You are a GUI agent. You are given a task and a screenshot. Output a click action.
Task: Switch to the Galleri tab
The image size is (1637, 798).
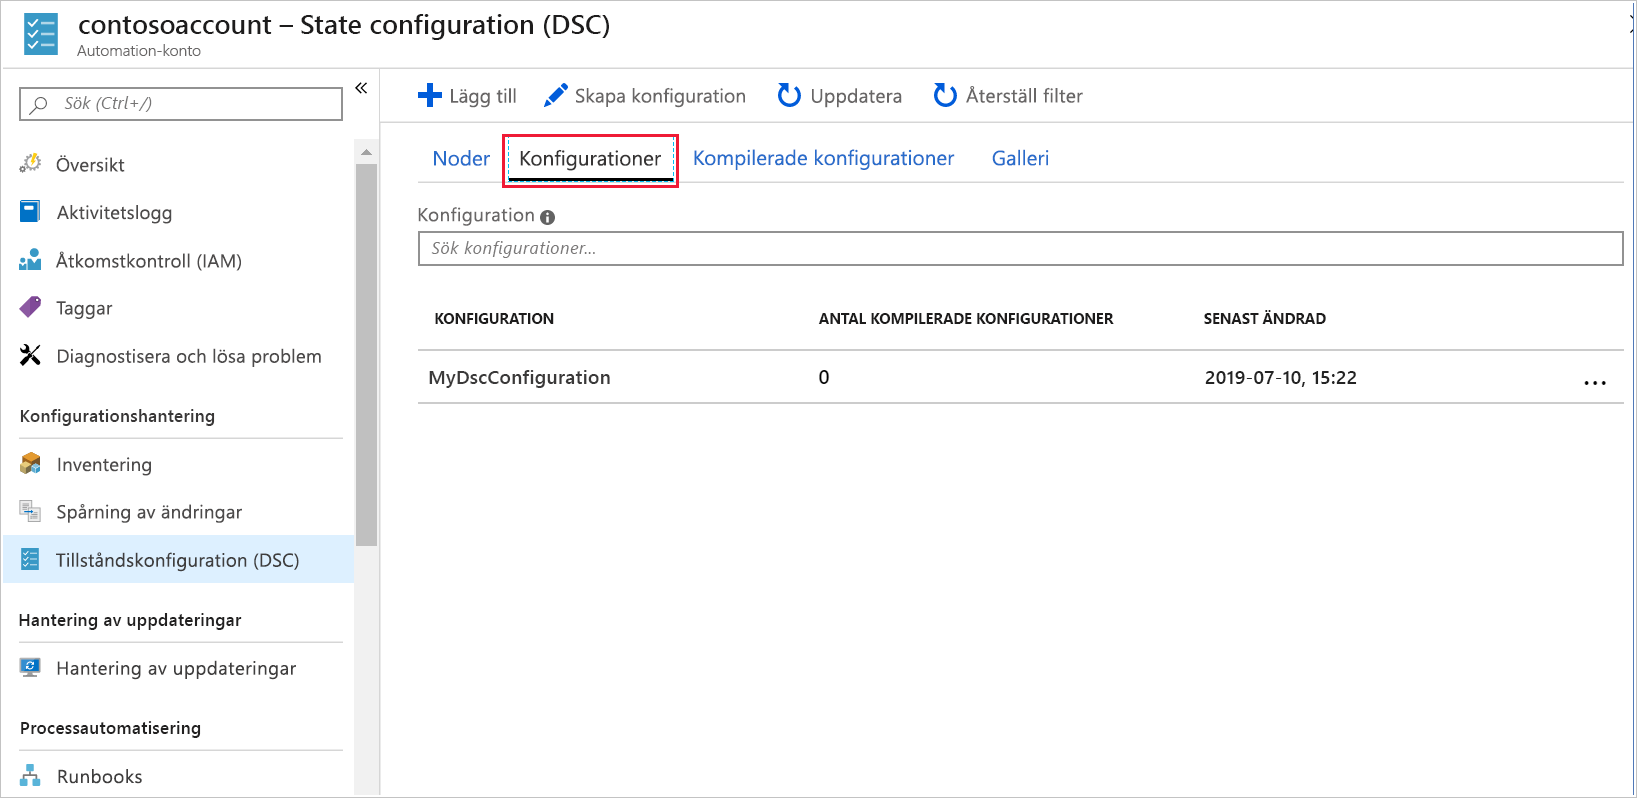point(1020,158)
